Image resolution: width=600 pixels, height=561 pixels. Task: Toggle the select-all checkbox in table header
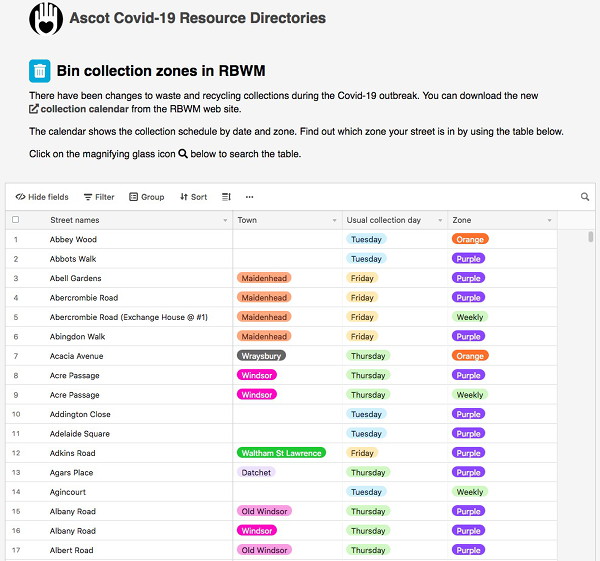15,220
